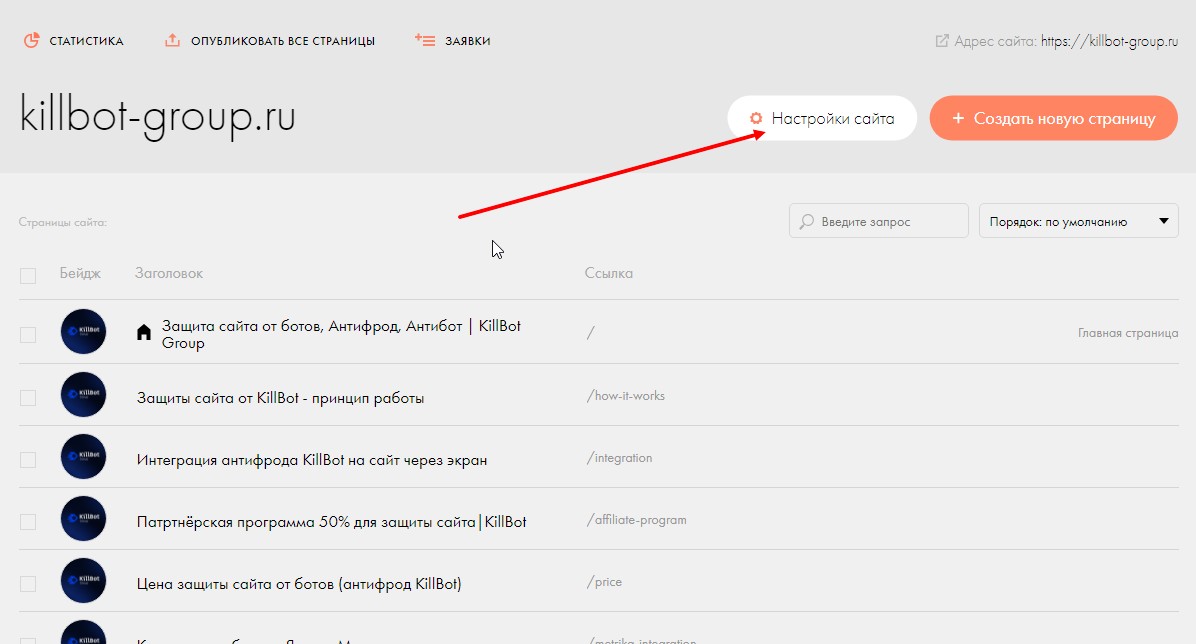Click the /integration link text
Image resolution: width=1196 pixels, height=644 pixels.
[619, 458]
